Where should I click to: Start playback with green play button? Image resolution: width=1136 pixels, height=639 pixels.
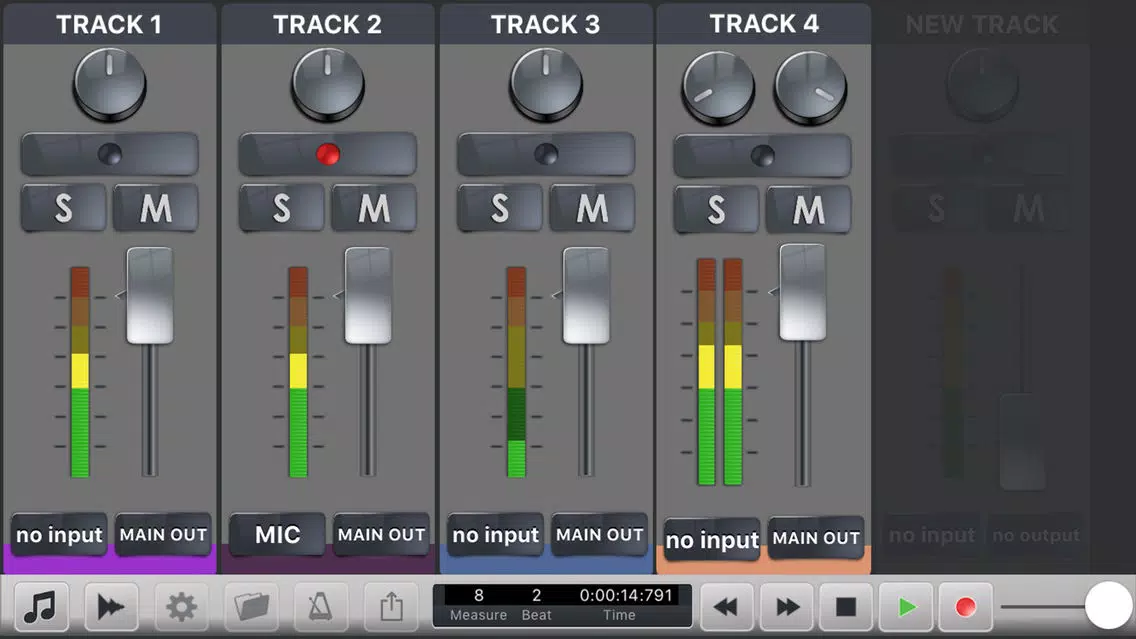pos(906,607)
